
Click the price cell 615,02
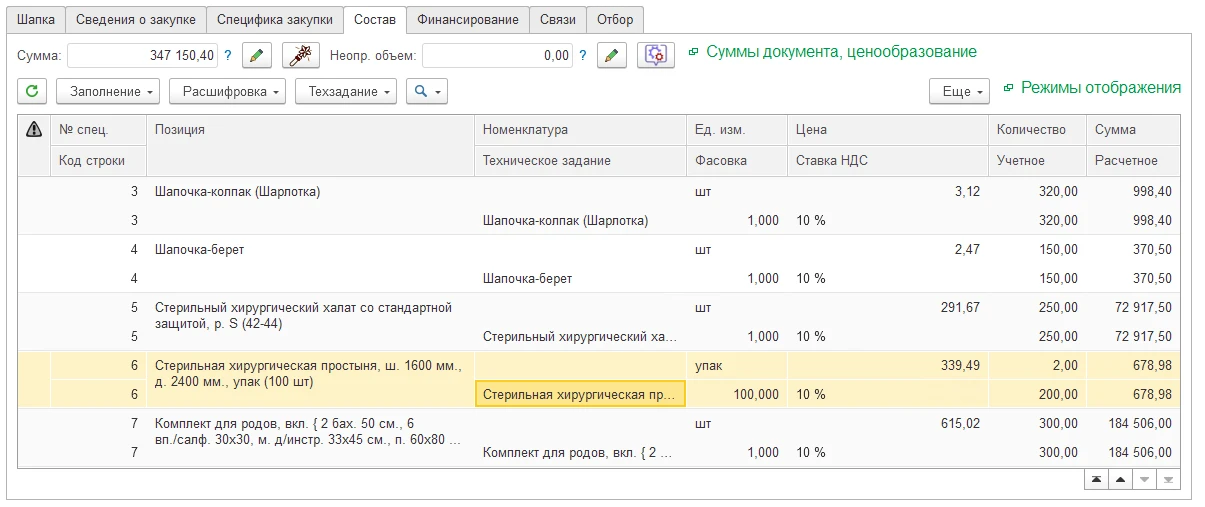(x=887, y=423)
